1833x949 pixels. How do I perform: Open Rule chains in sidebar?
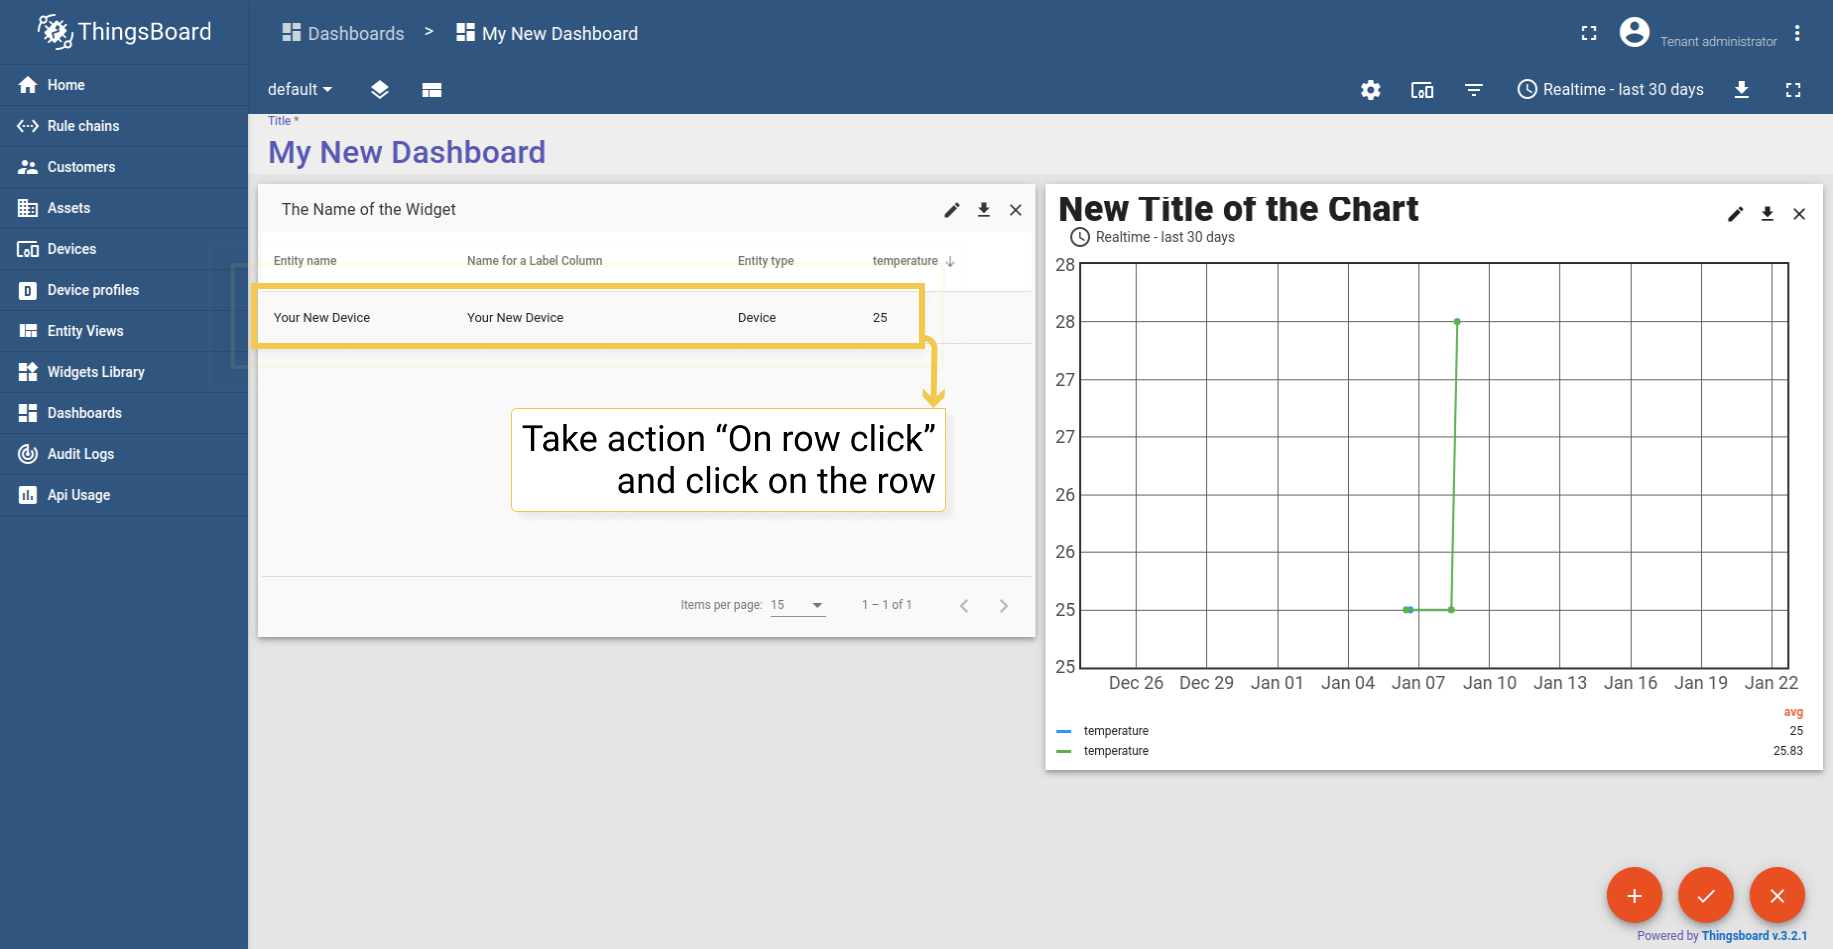pos(124,126)
